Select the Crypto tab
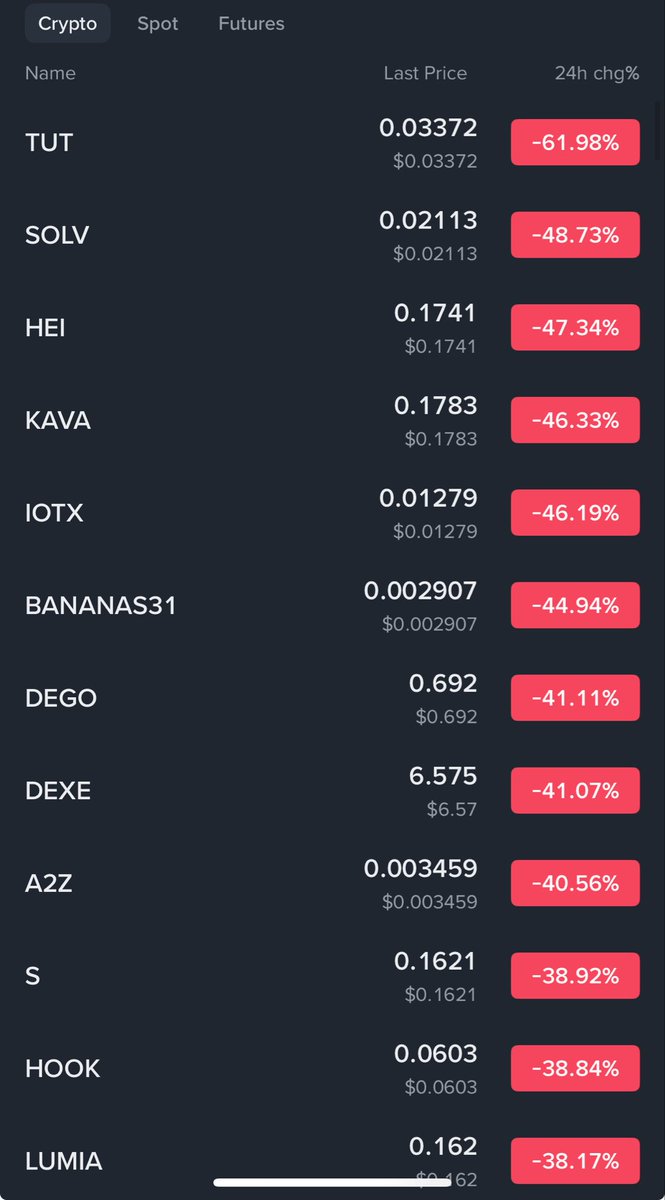 pos(68,23)
